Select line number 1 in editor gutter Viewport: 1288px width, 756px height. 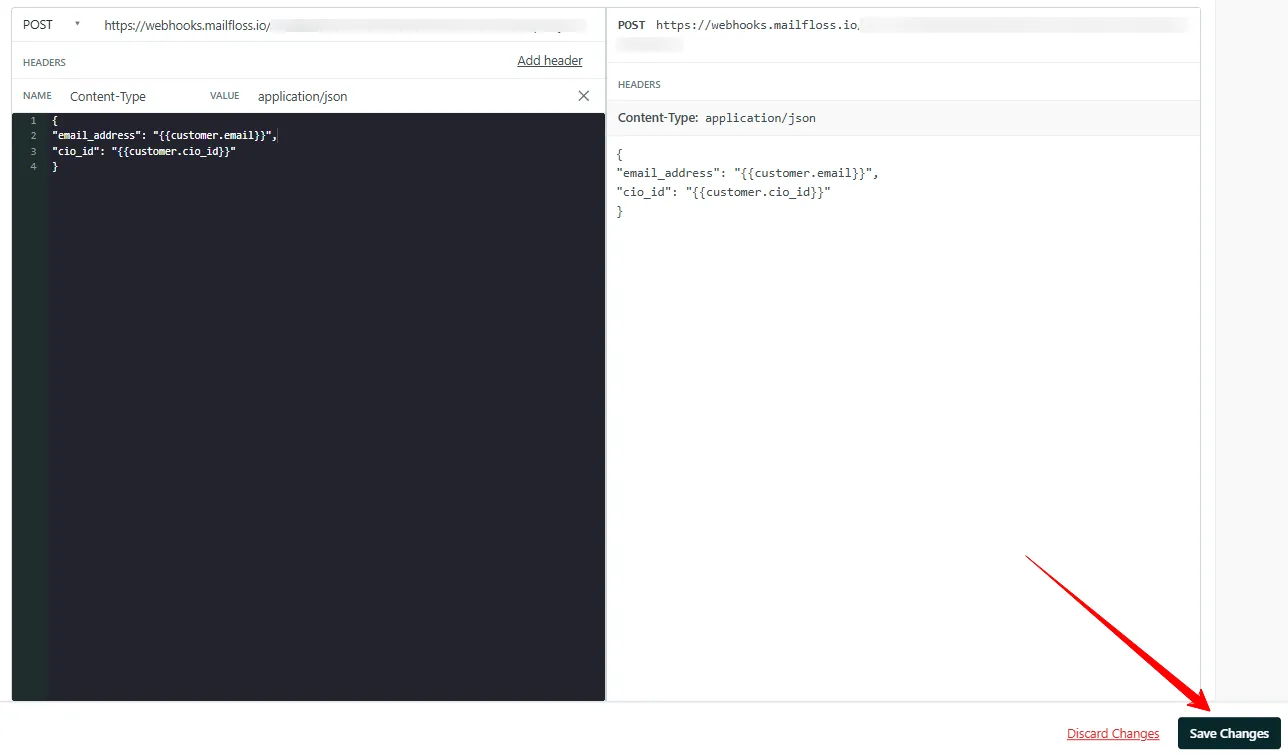tap(33, 120)
